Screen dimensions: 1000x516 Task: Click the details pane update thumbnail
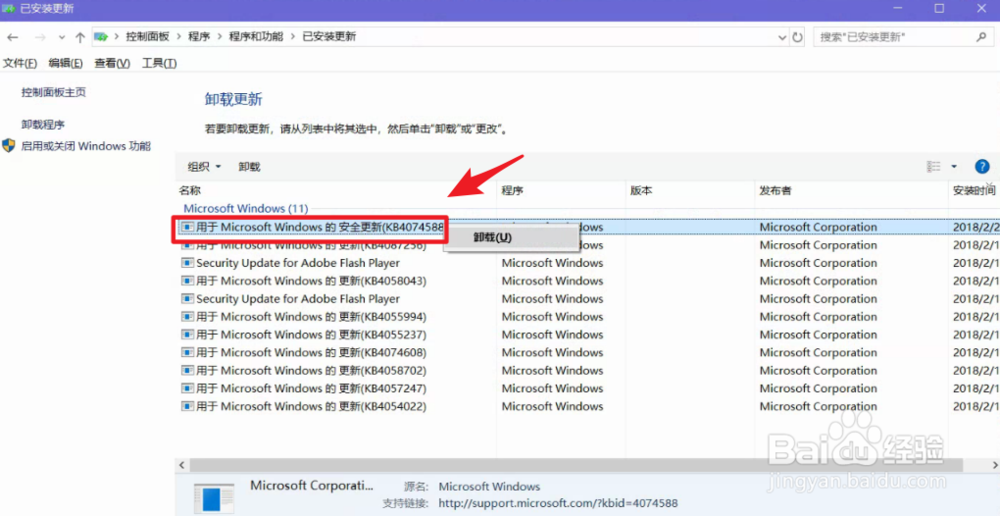(x=214, y=498)
